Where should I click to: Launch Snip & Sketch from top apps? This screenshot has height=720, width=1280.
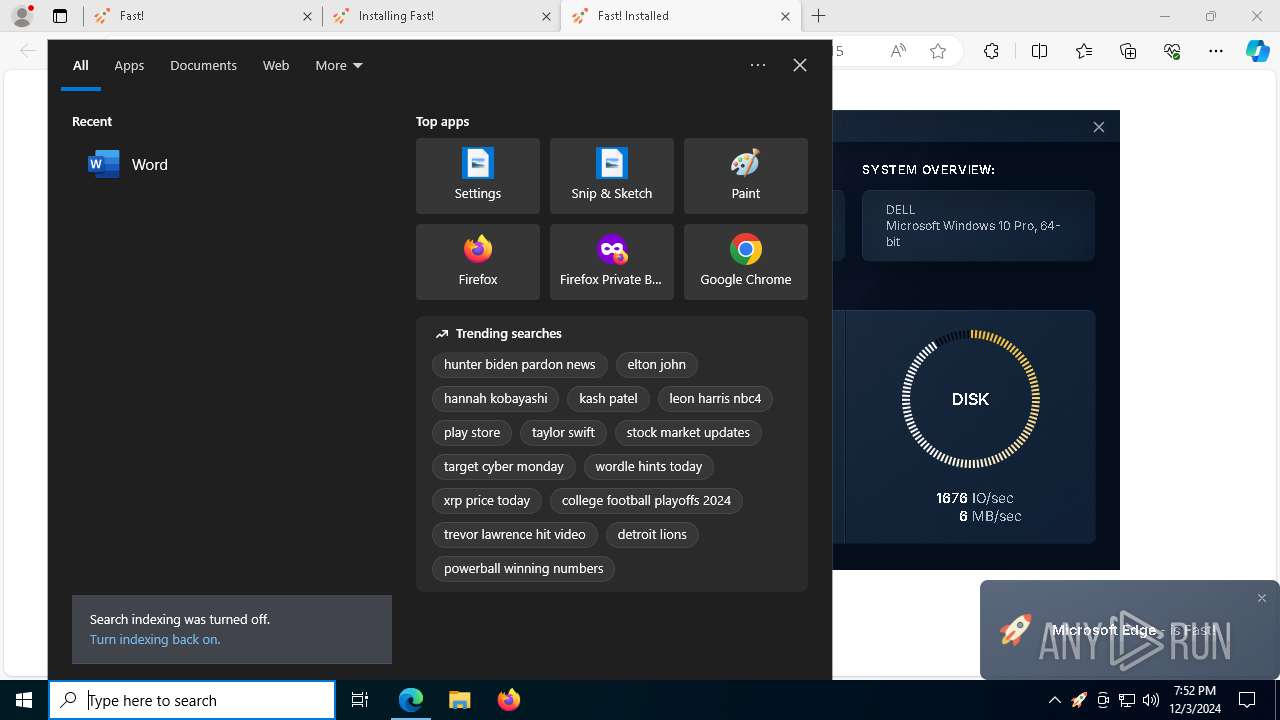tap(612, 176)
